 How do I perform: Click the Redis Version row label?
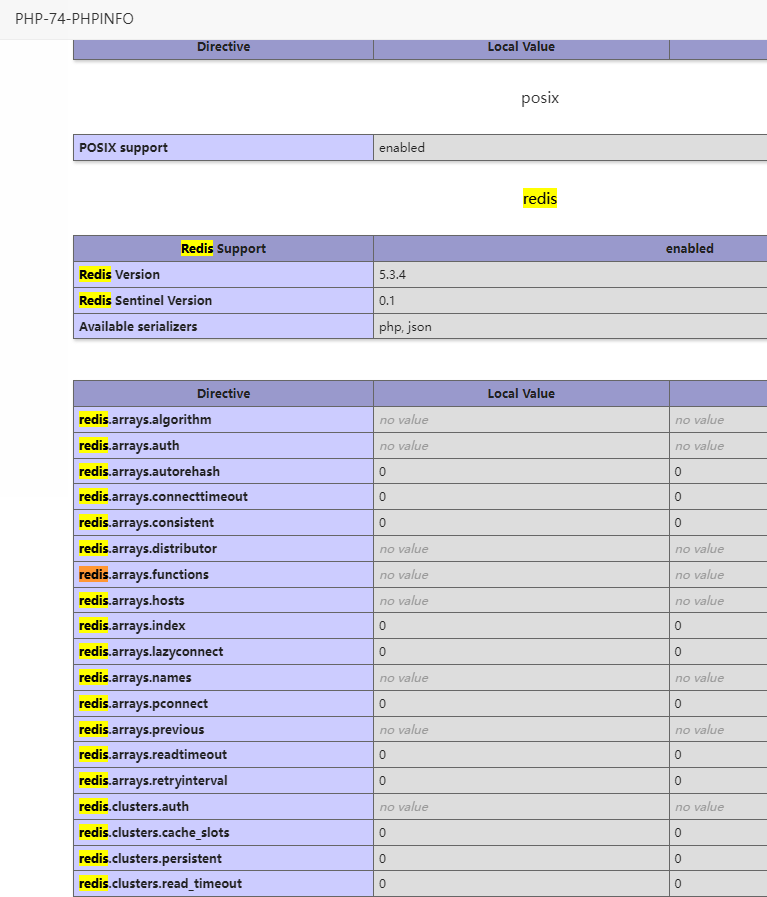[120, 275]
